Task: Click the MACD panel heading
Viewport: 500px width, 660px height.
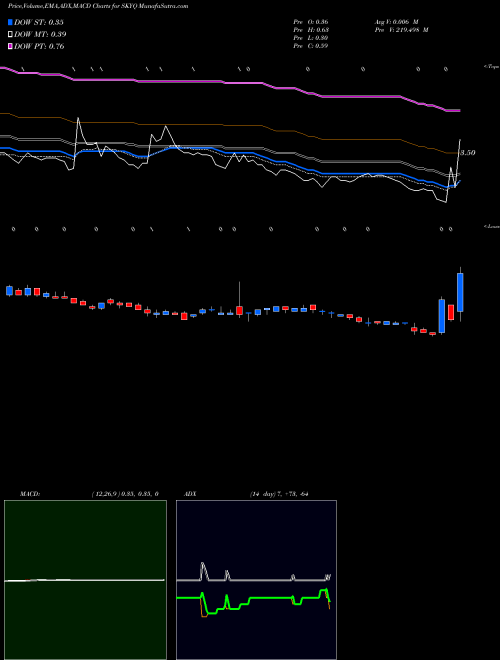Action: coord(30,494)
